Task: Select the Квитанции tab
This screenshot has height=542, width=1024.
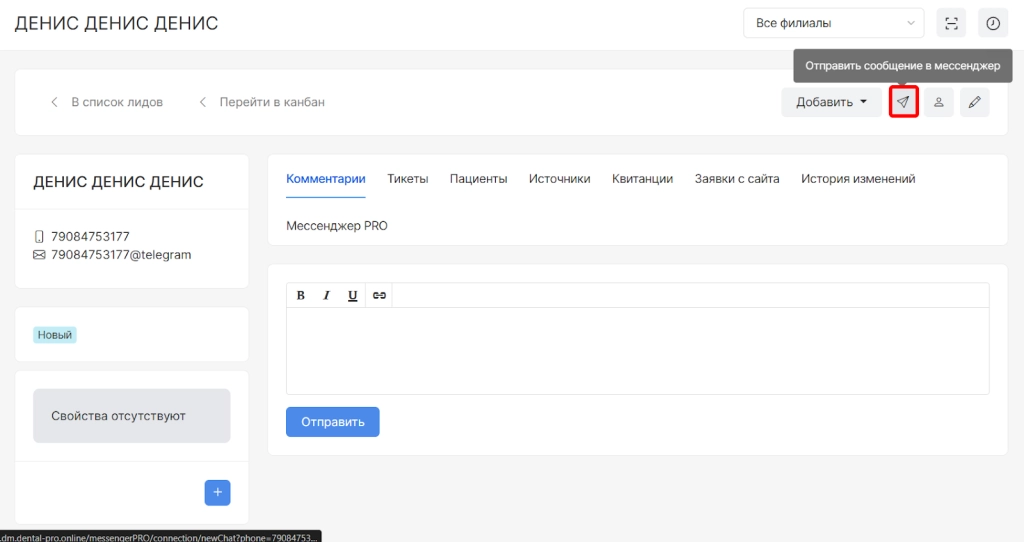Action: tap(642, 179)
